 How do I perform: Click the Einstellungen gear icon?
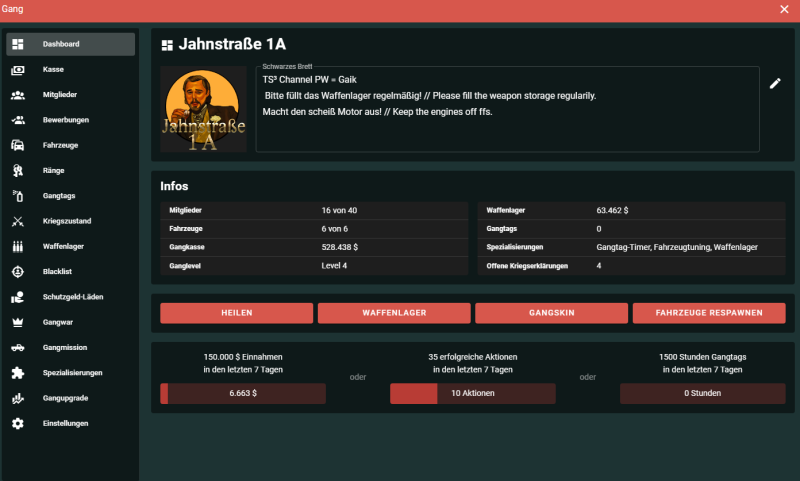18,424
